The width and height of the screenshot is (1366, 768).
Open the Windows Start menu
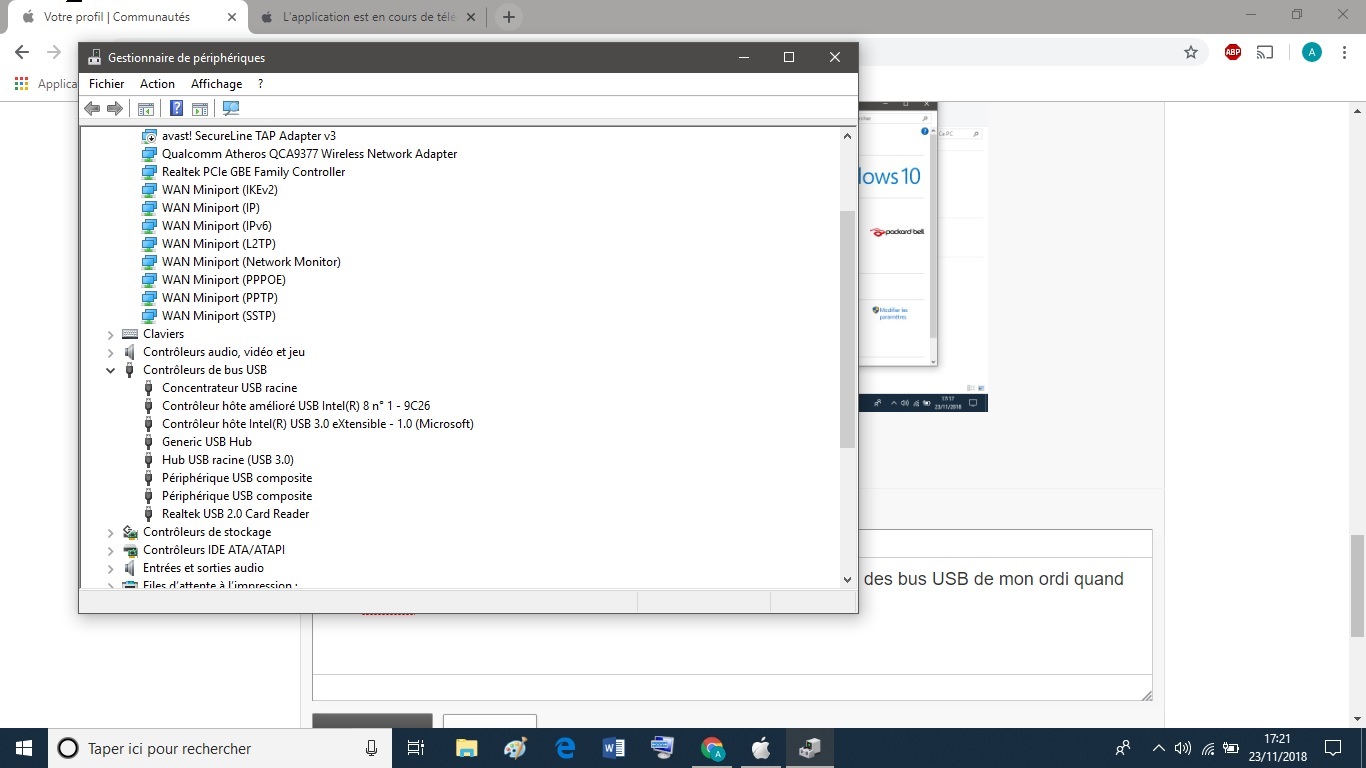[24, 748]
